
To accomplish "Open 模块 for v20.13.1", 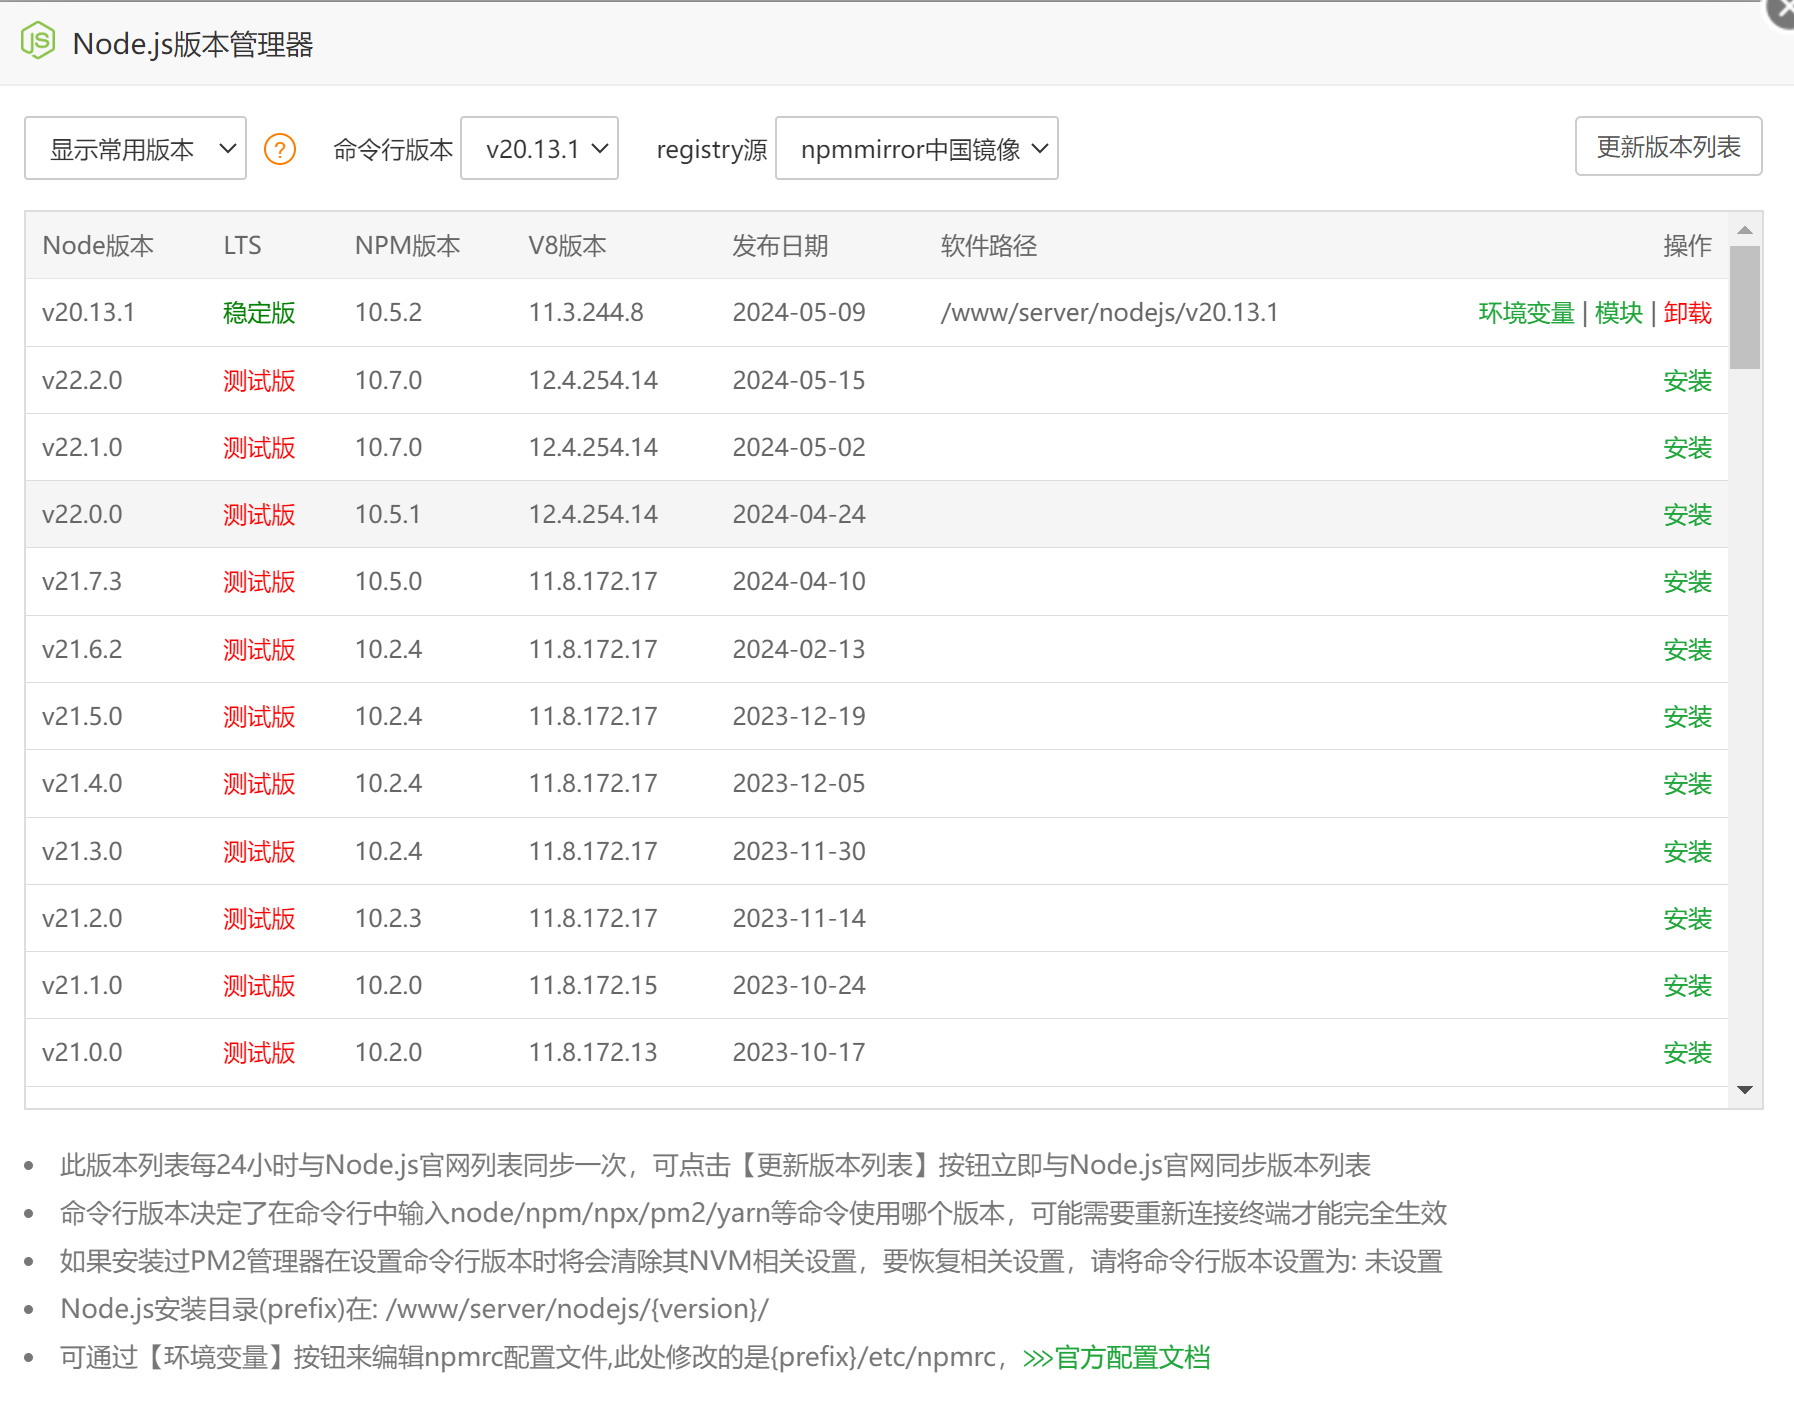I will click(x=1619, y=313).
